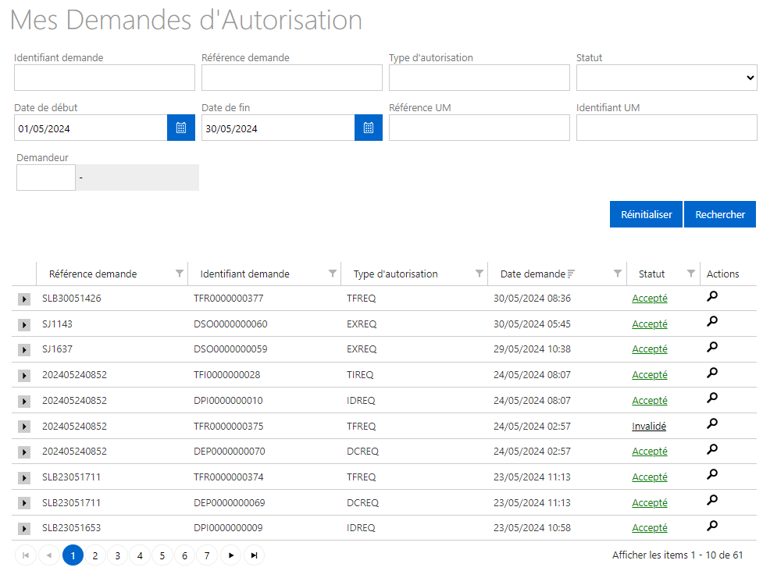Click the Demandeur code field
This screenshot has width=768, height=572.
pos(46,177)
